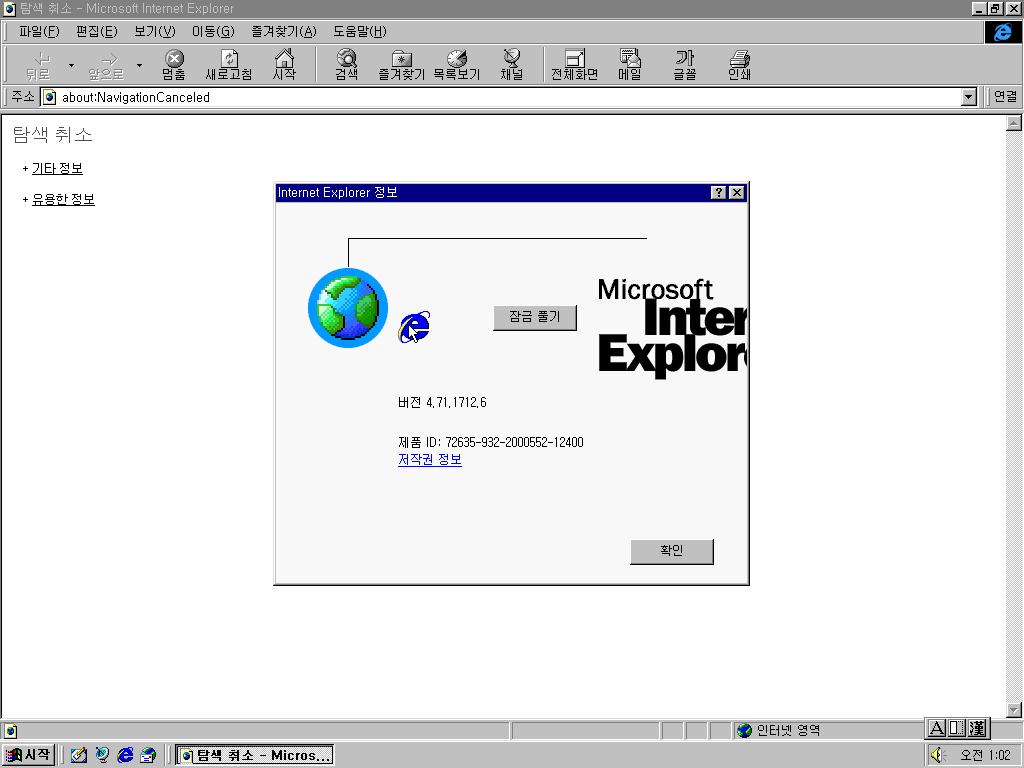
Task: Click the scrollbar up arrow
Action: click(x=1014, y=123)
